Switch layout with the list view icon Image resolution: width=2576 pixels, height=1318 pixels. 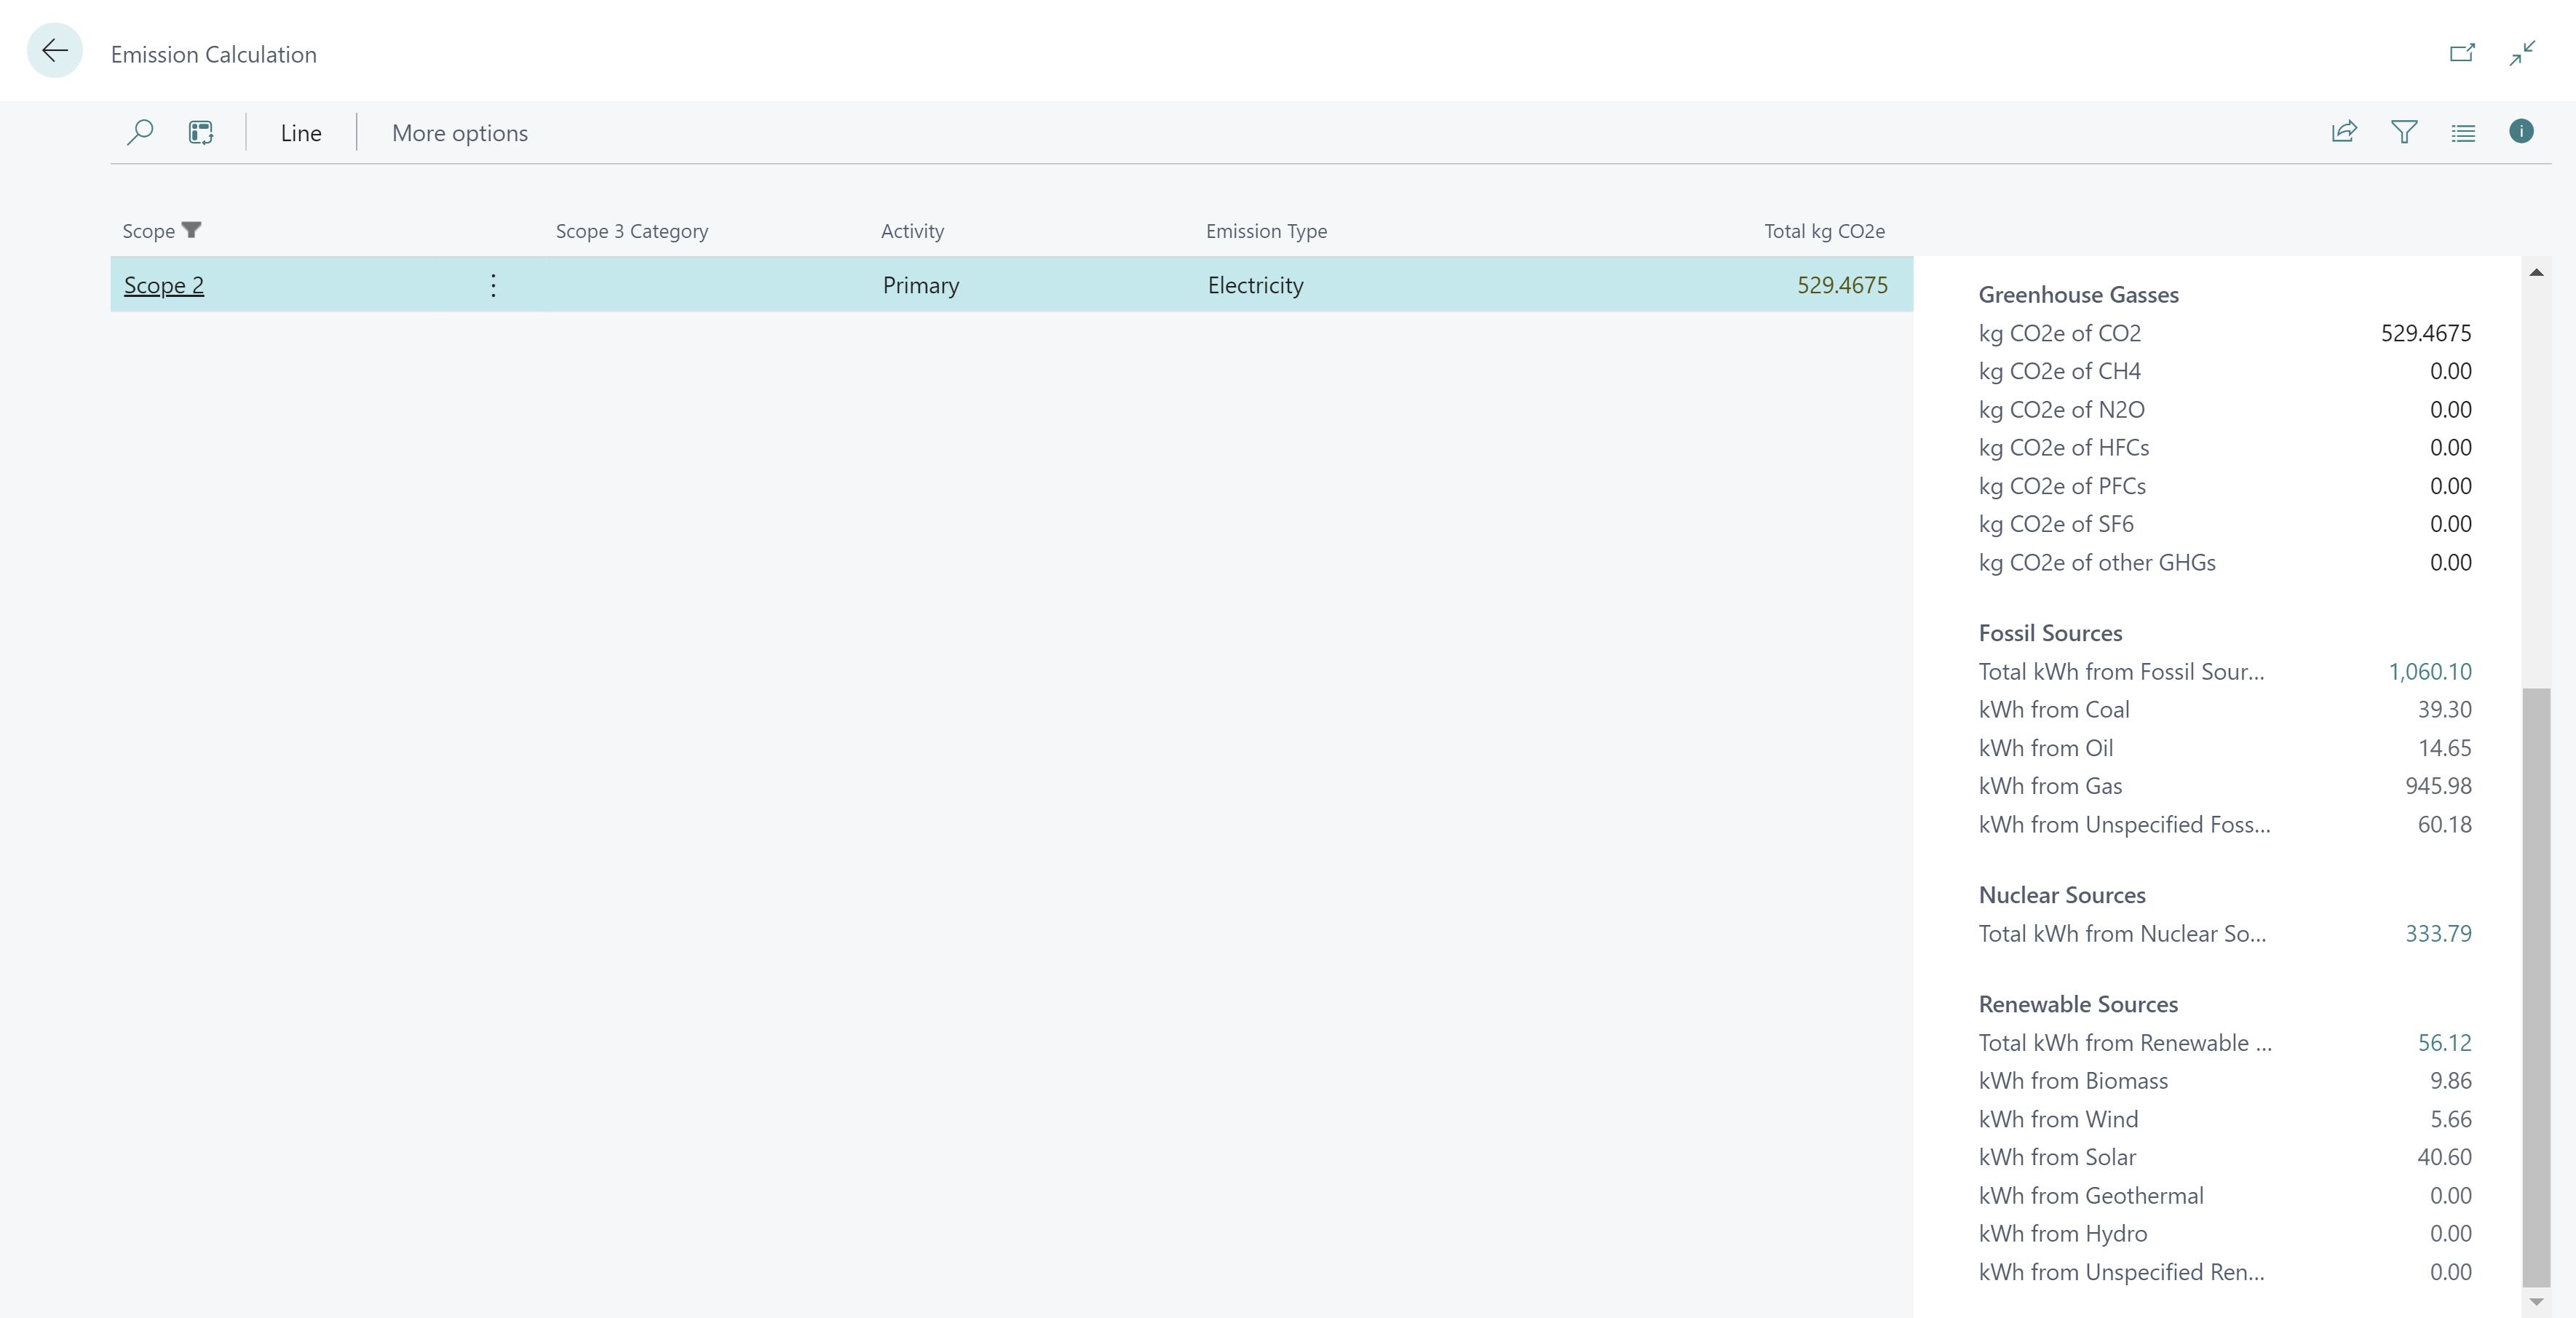[x=2463, y=132]
